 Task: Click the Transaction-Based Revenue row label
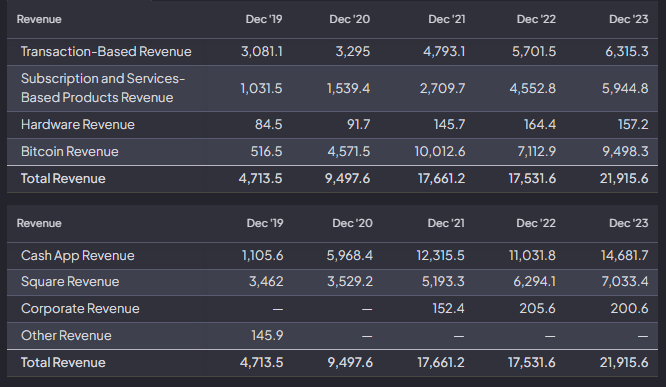(x=106, y=51)
